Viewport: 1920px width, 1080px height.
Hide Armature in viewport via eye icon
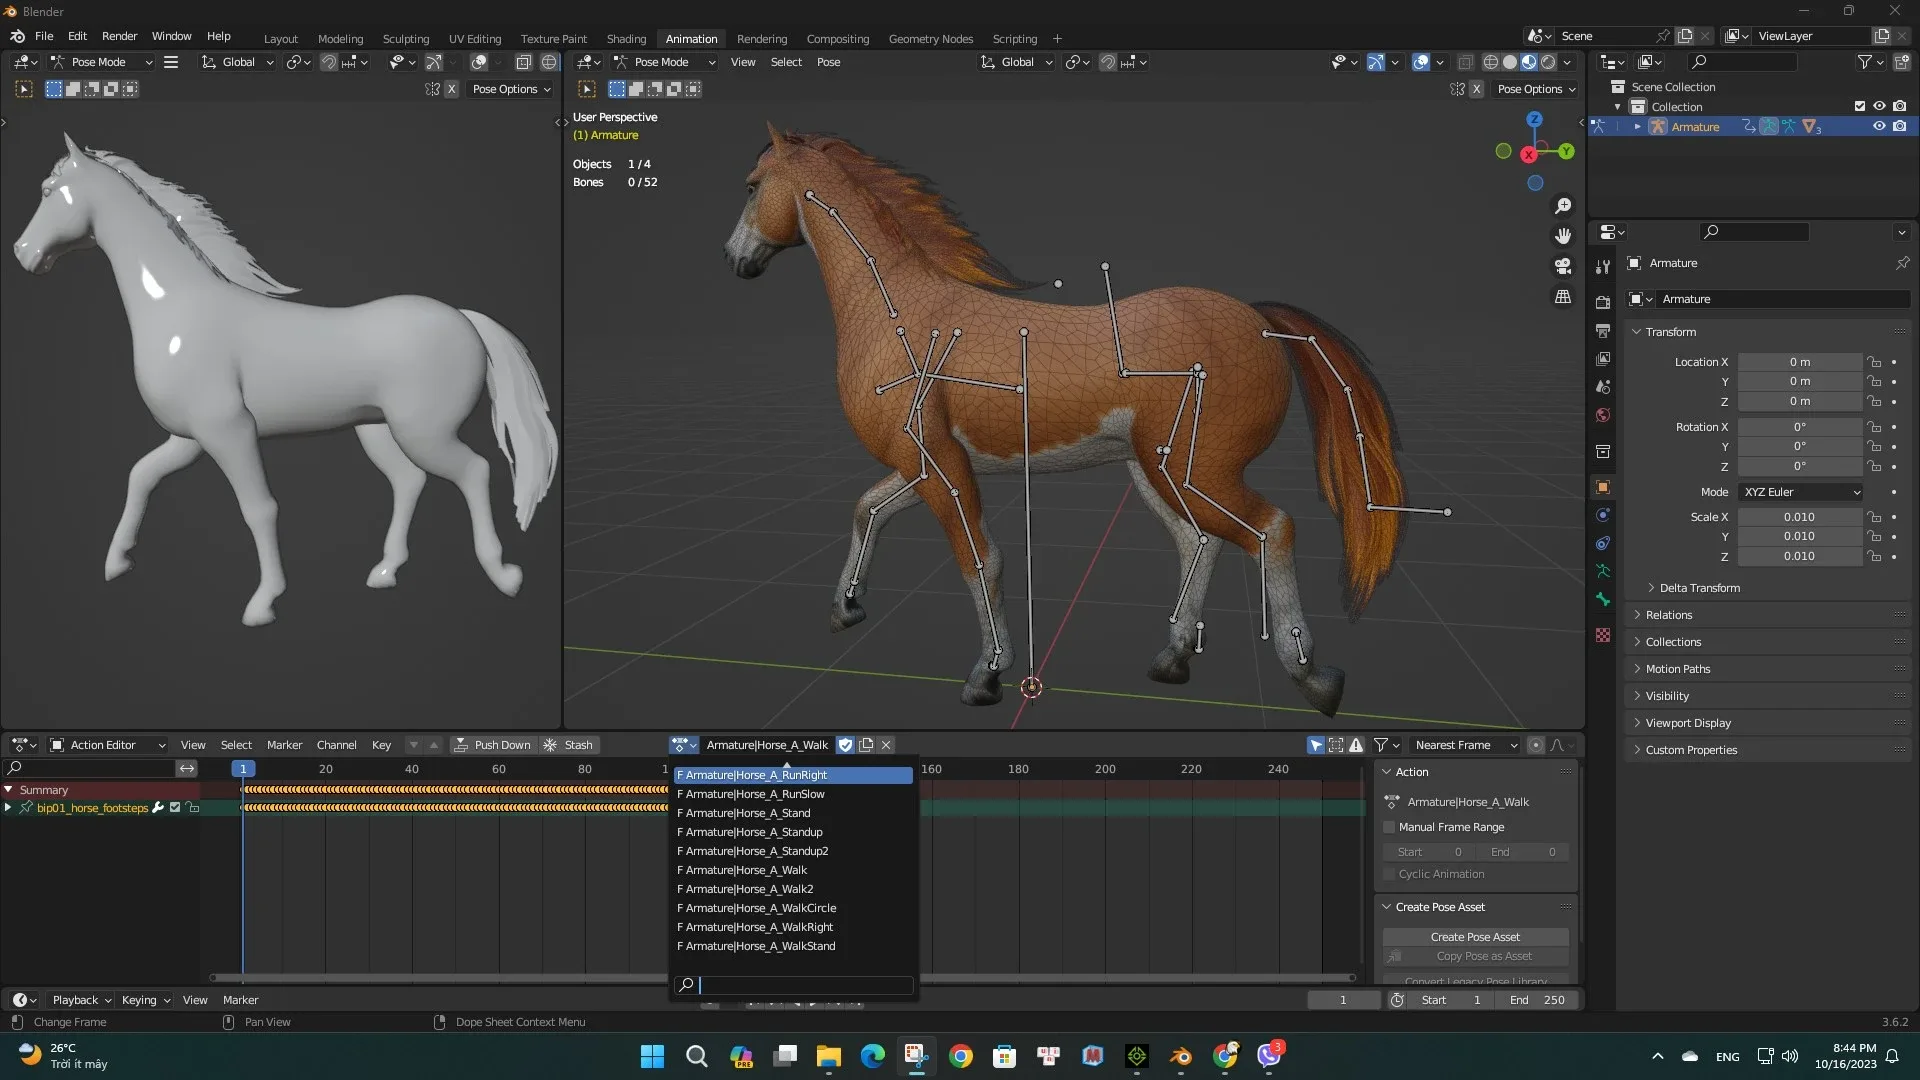[1879, 127]
